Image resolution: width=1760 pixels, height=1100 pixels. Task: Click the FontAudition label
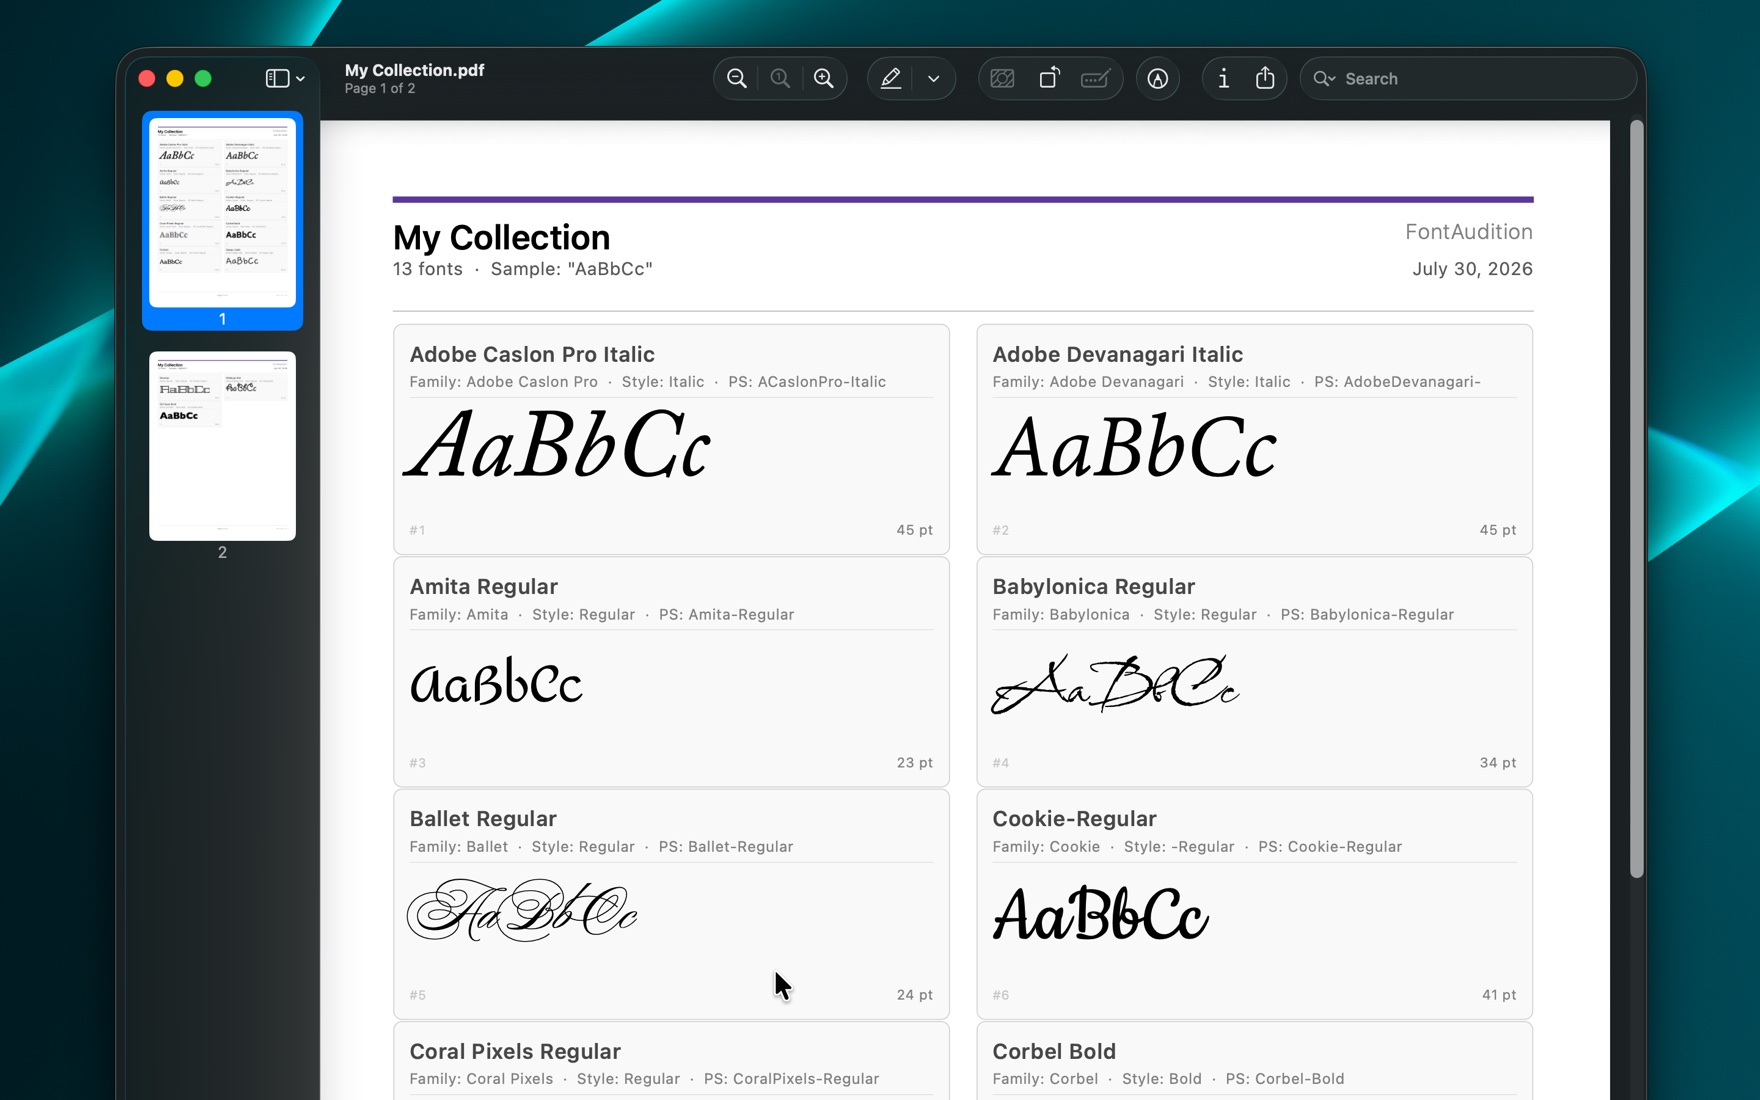tap(1468, 232)
